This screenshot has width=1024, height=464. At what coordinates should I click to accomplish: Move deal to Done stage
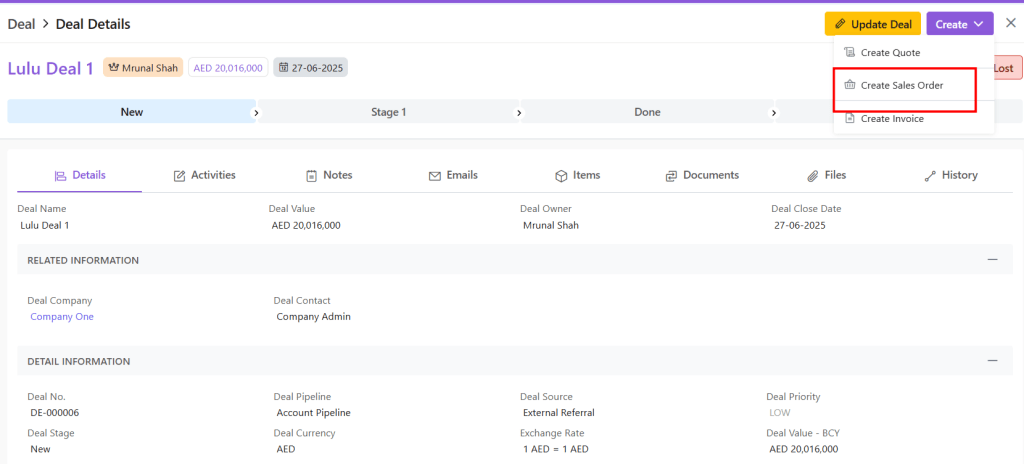click(x=647, y=112)
